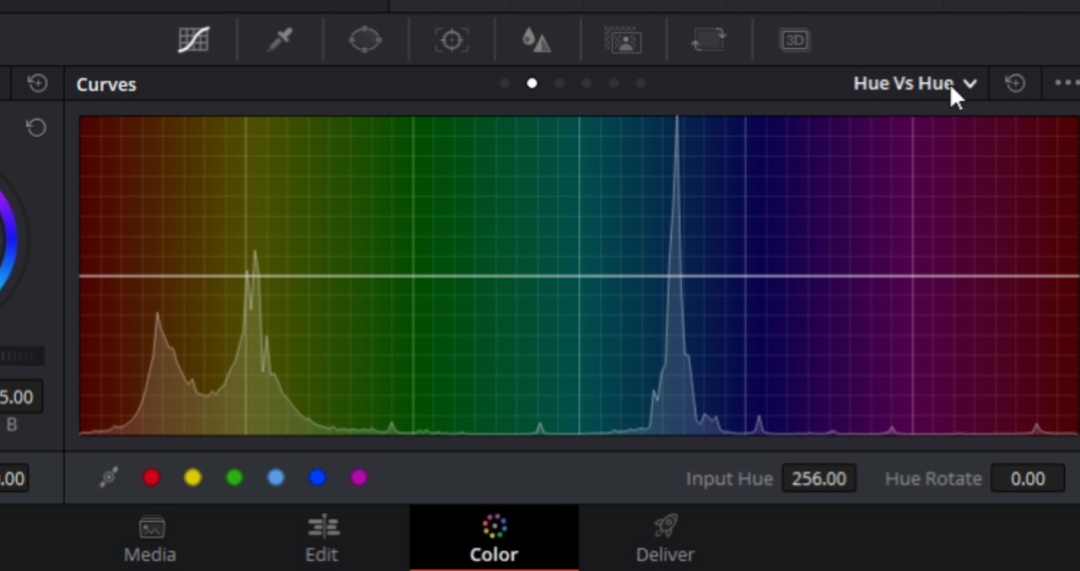Open the Key palette
1080x571 pixels.
[x=623, y=40]
